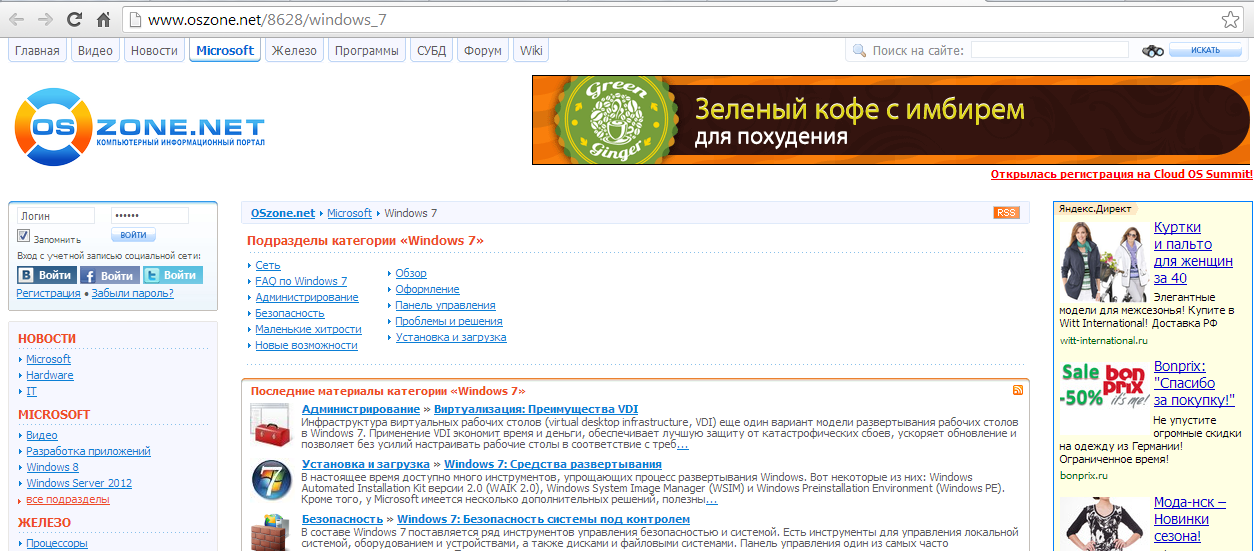Open the Windows Server 2012 sidebar link
The width and height of the screenshot is (1254, 551).
tap(79, 483)
